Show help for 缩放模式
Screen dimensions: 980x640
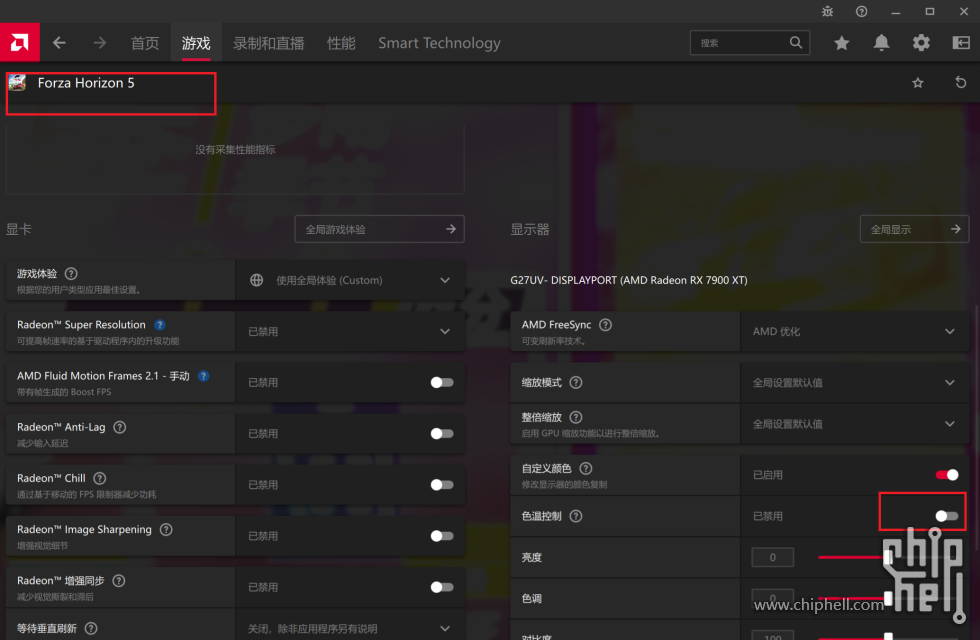[x=576, y=382]
